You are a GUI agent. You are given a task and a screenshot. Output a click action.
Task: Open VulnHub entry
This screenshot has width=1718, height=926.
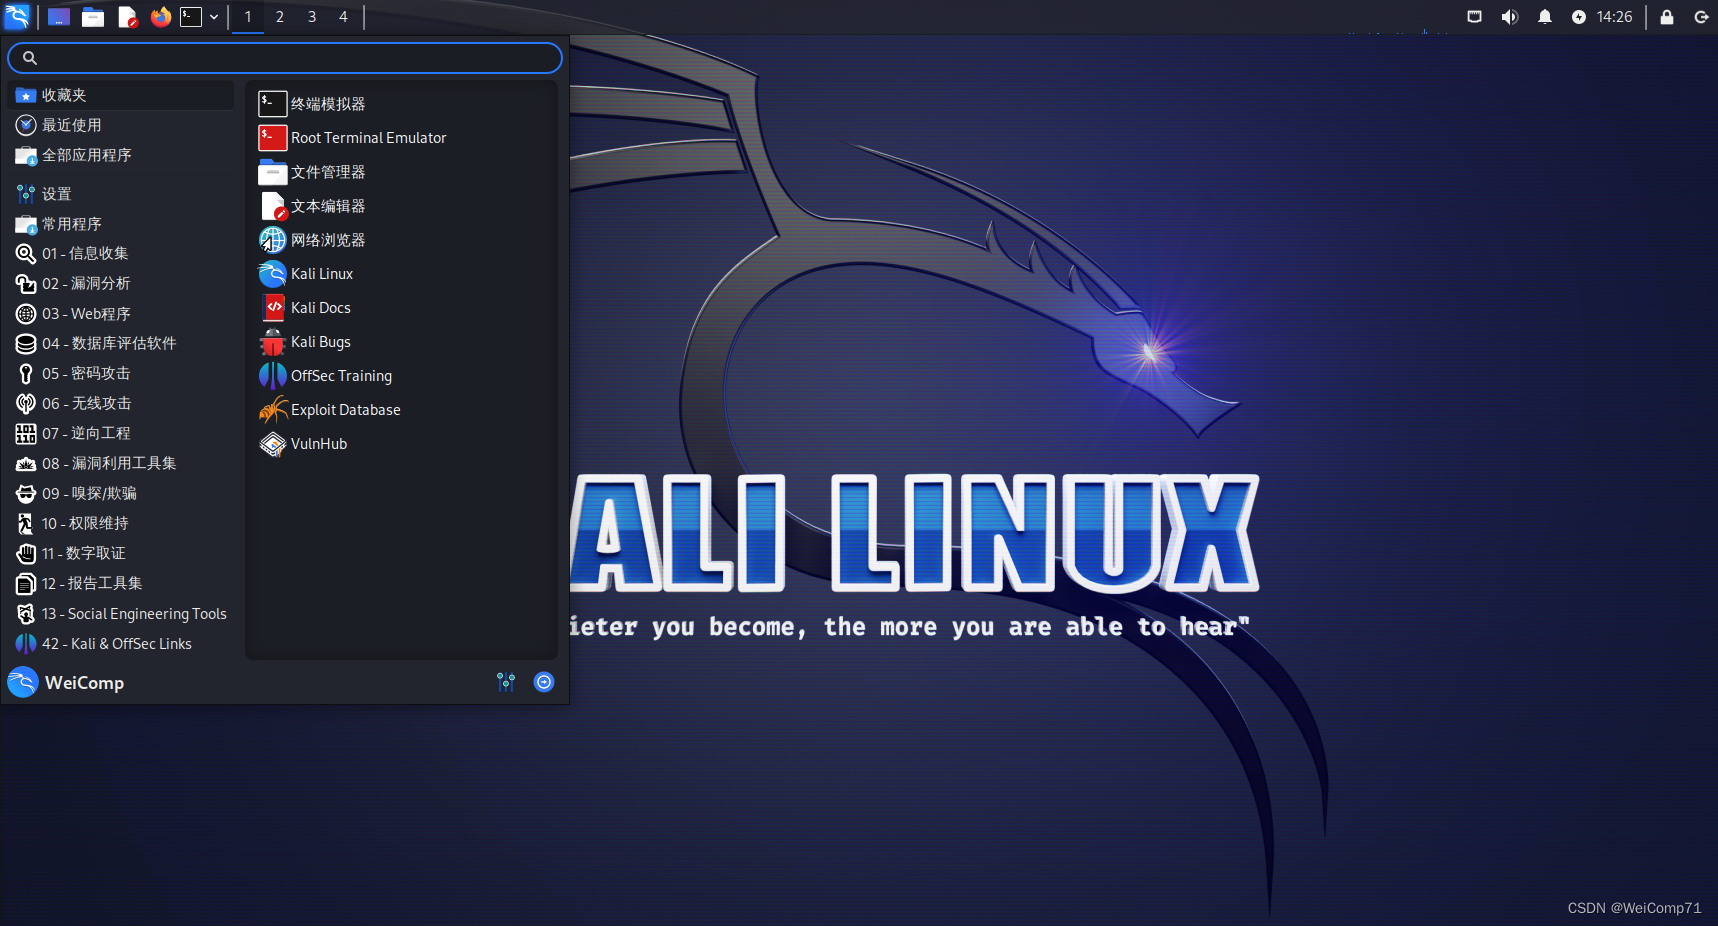click(x=401, y=444)
